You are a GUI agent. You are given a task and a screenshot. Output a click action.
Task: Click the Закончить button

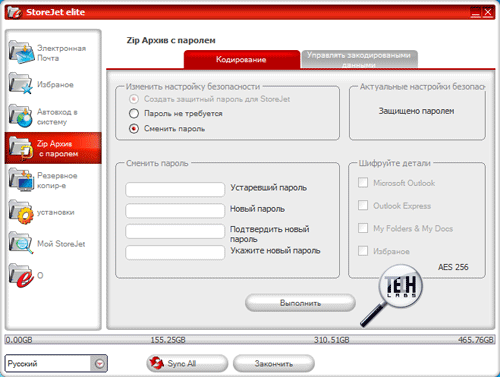(274, 364)
